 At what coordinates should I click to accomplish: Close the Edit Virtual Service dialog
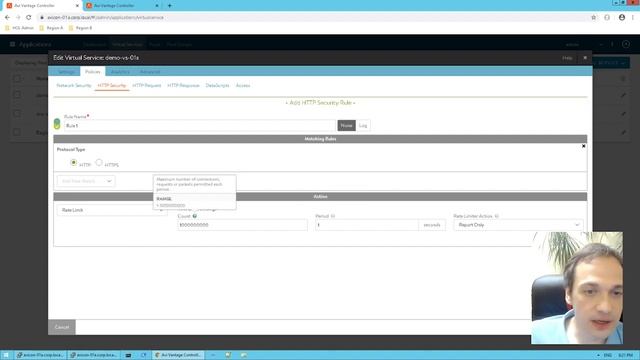point(585,58)
